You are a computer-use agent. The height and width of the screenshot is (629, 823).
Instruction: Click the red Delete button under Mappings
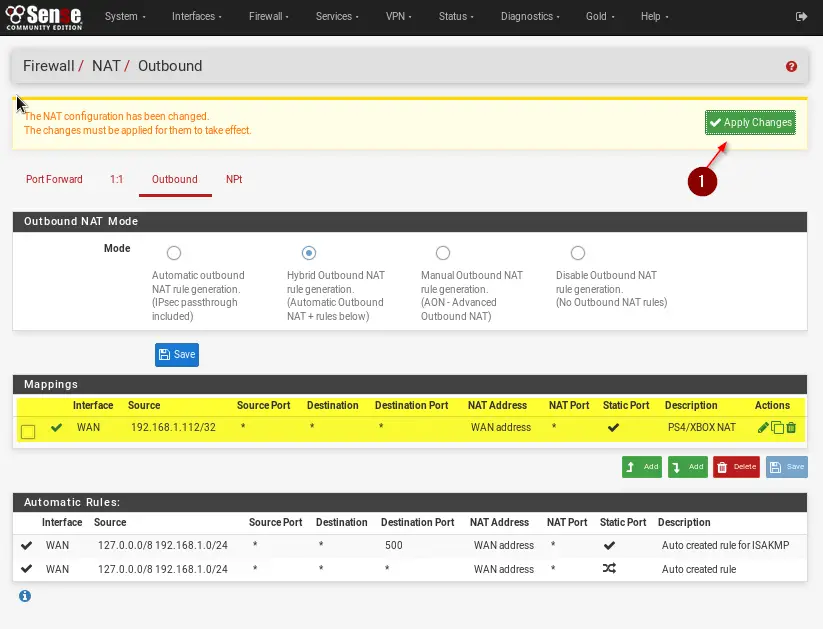[736, 467]
